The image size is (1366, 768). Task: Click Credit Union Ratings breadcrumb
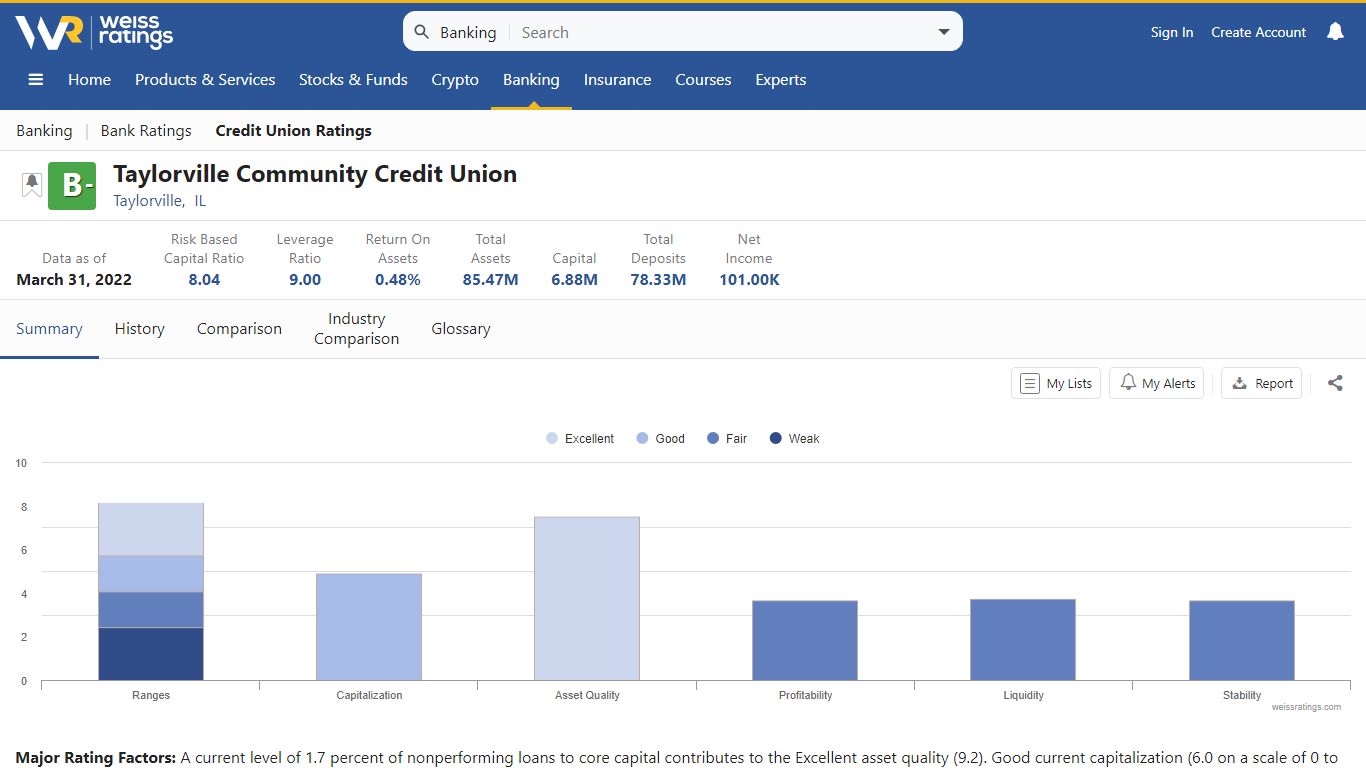pyautogui.click(x=293, y=131)
